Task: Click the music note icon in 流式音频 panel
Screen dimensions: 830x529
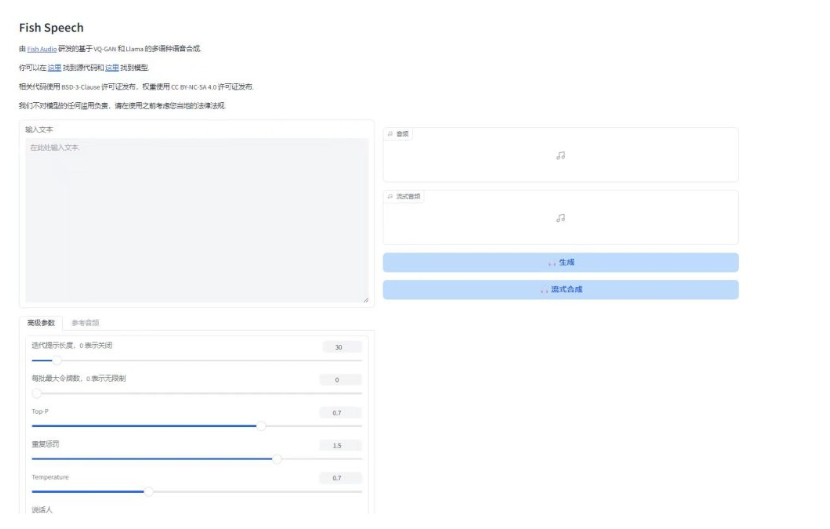Action: point(560,218)
